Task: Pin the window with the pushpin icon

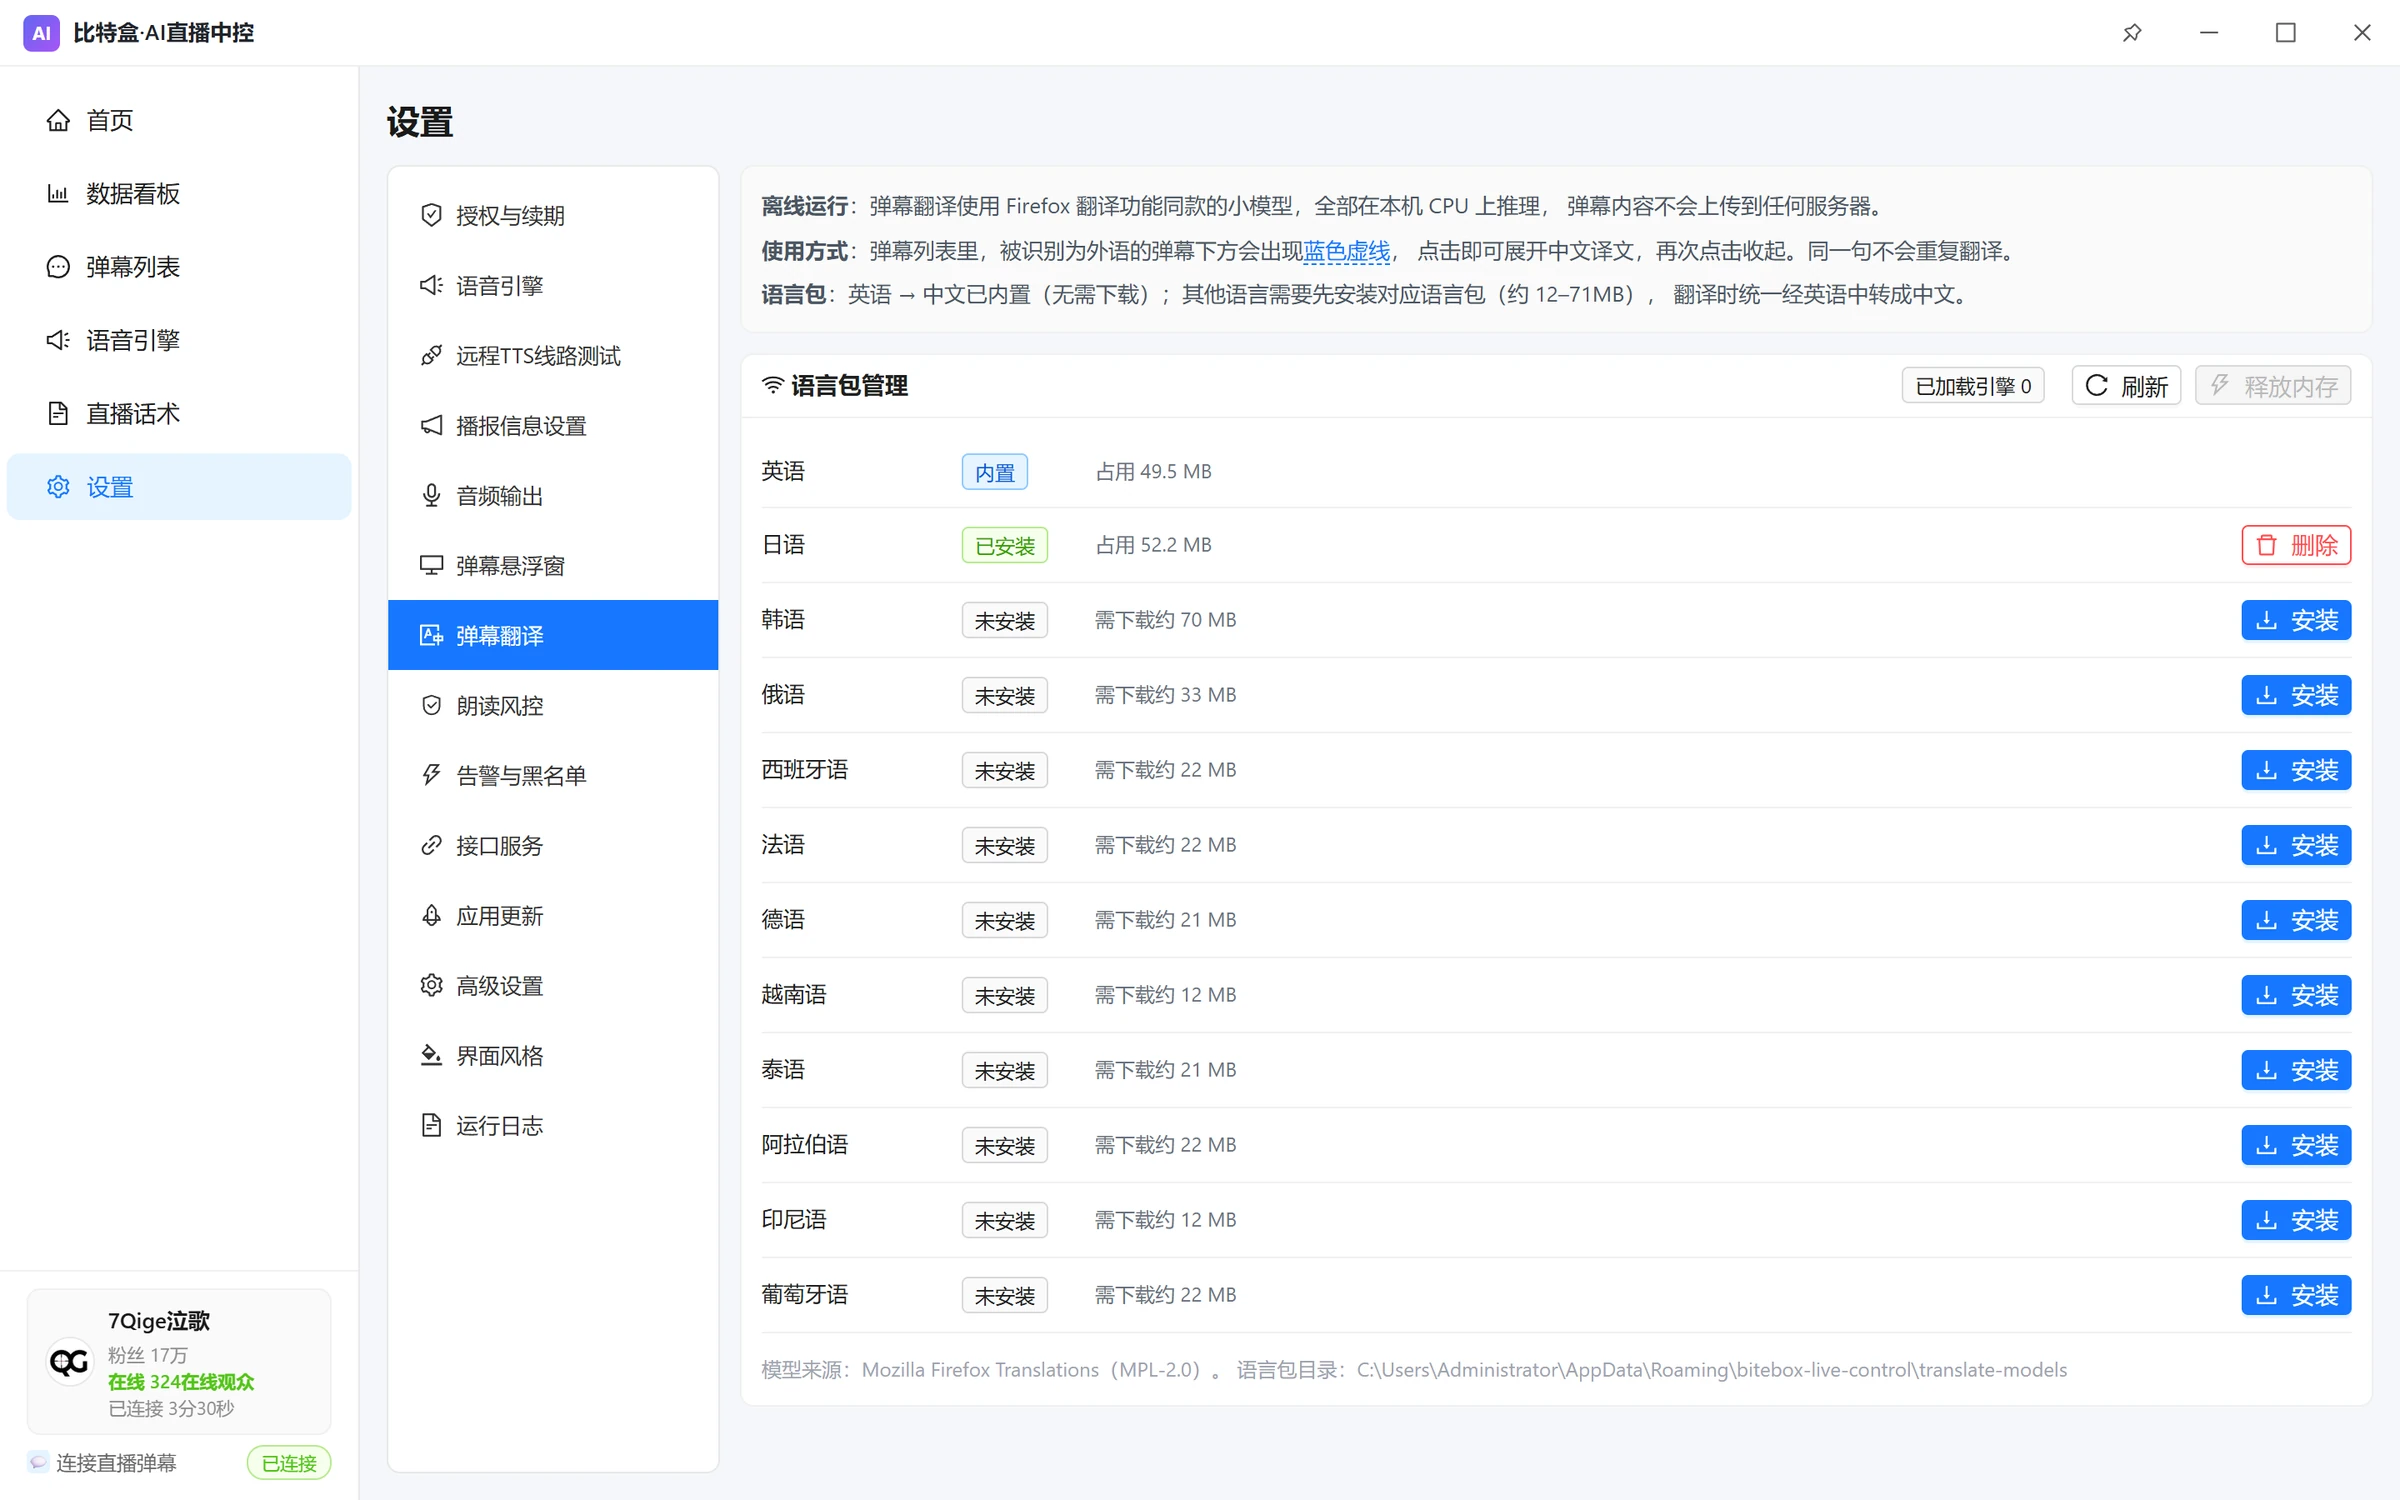Action: point(2132,33)
